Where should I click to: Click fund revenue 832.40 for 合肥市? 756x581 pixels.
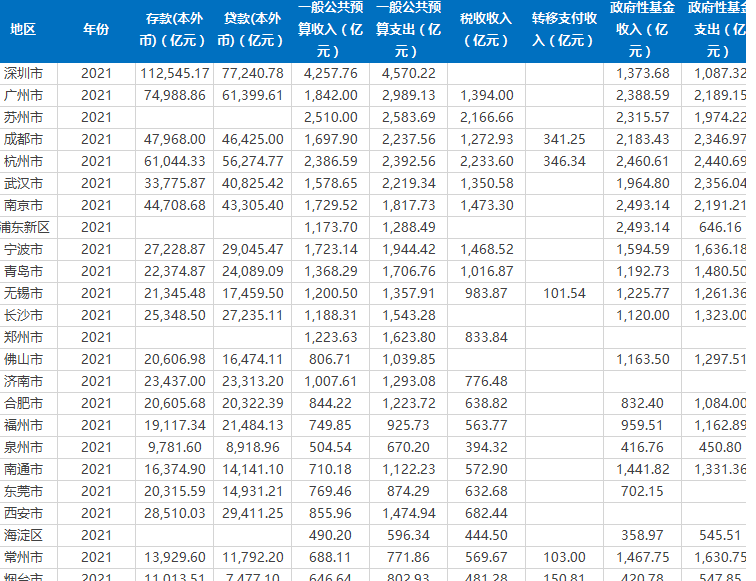642,404
